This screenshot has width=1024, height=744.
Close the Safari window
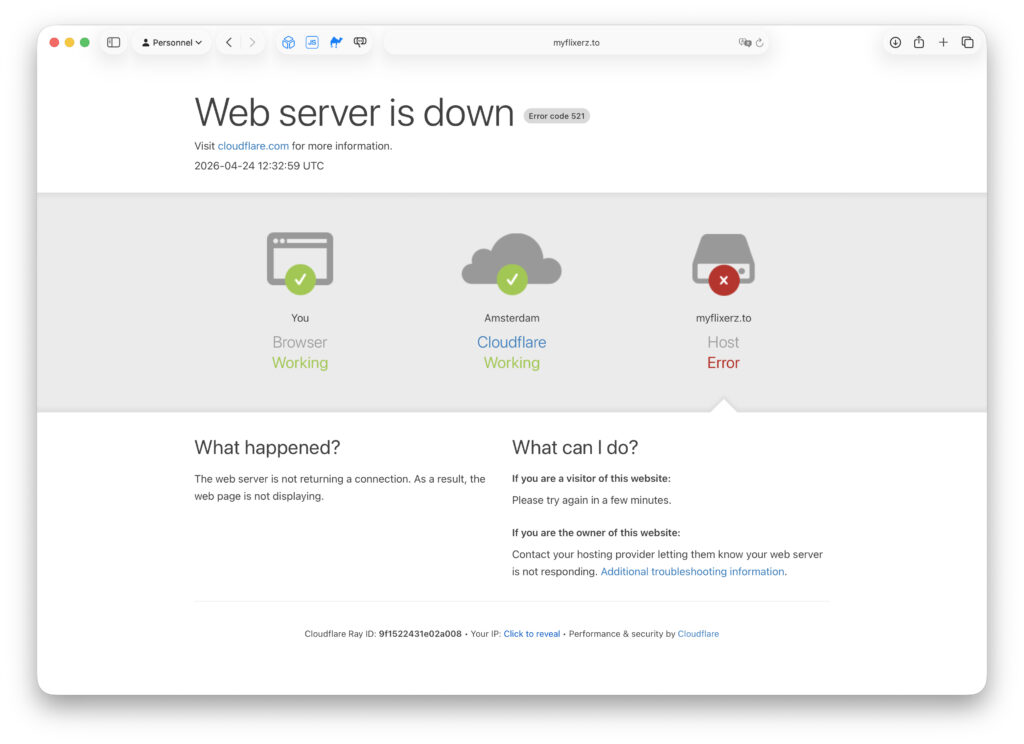[54, 42]
